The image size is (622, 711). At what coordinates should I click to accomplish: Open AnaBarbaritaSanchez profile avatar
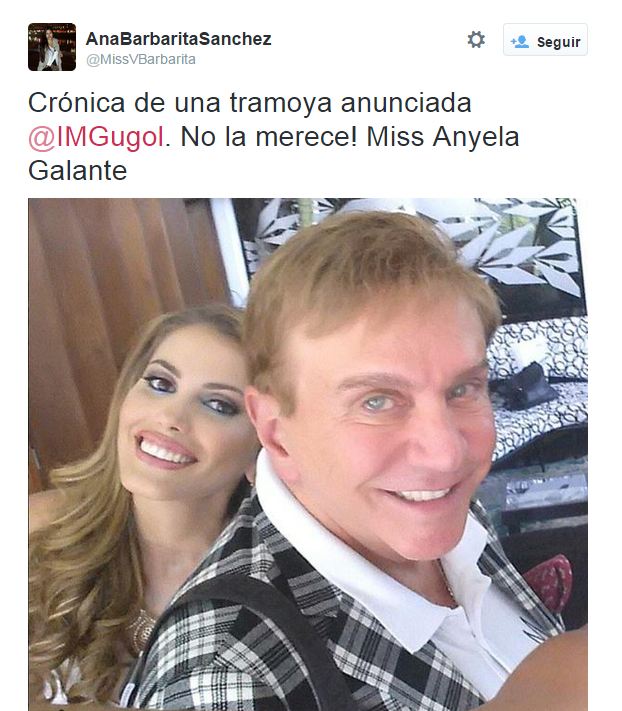pyautogui.click(x=52, y=47)
